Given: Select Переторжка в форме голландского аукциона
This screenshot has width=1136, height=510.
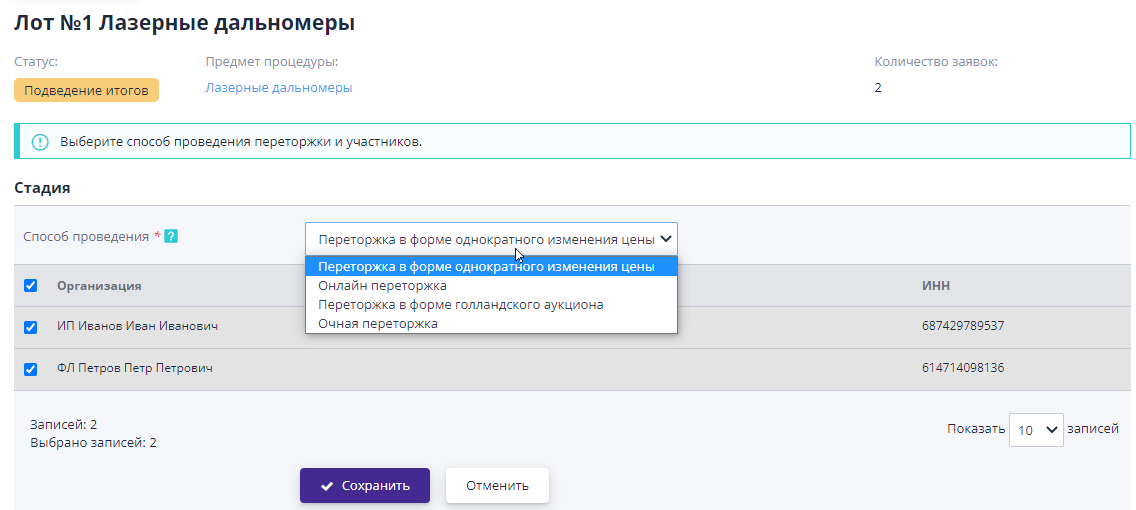Looking at the screenshot, I should pos(460,305).
